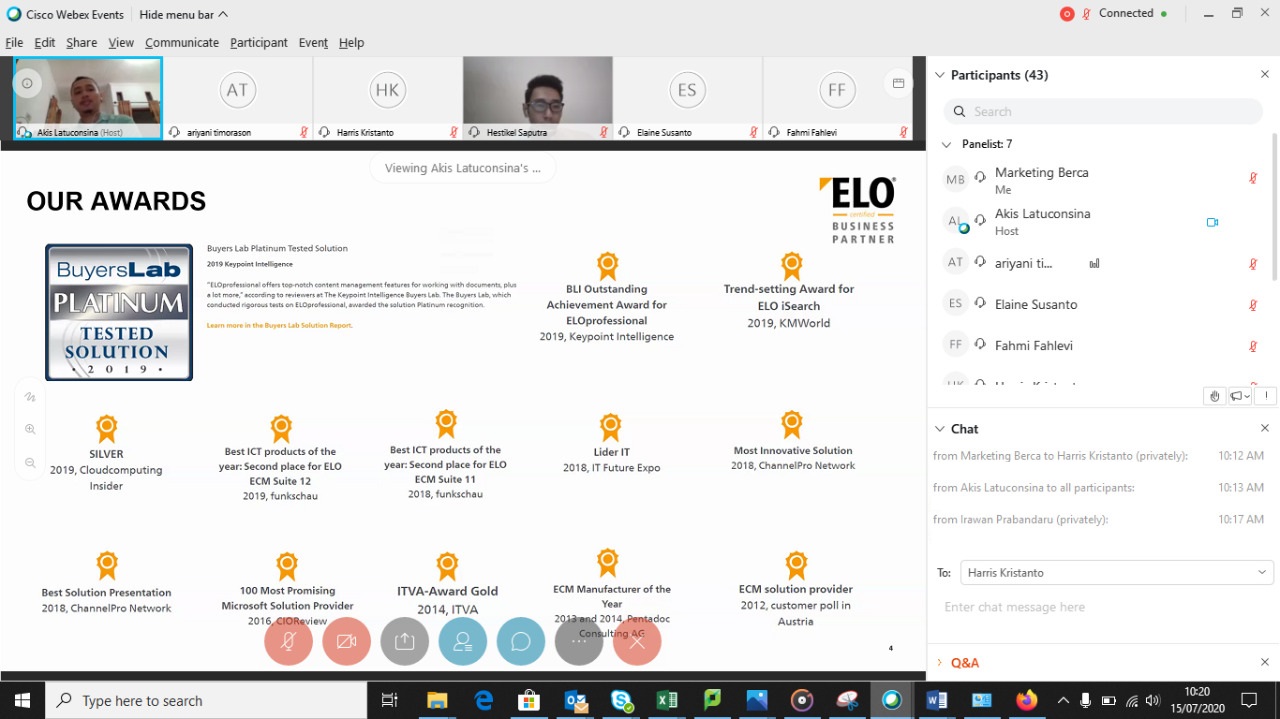Viewport: 1280px width, 719px height.
Task: Click the muted mic icon for Marketing Berca
Action: click(x=1253, y=179)
